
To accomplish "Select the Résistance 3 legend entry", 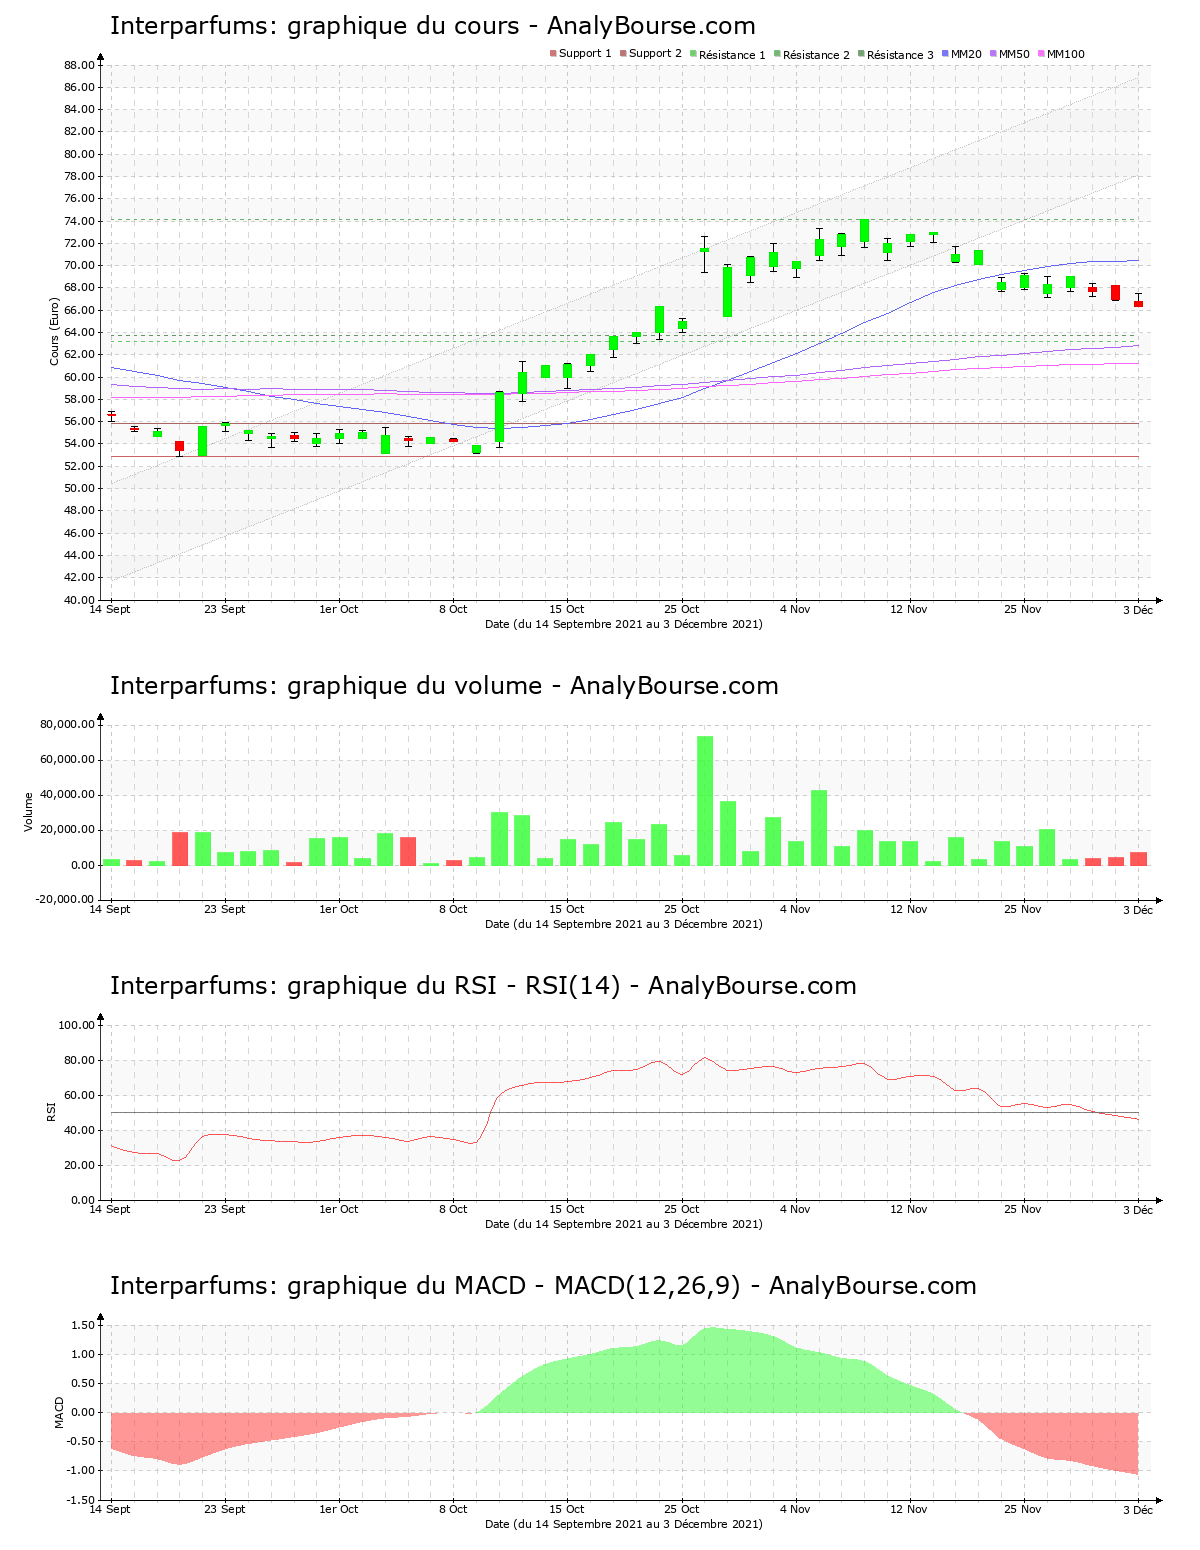I will 896,54.
